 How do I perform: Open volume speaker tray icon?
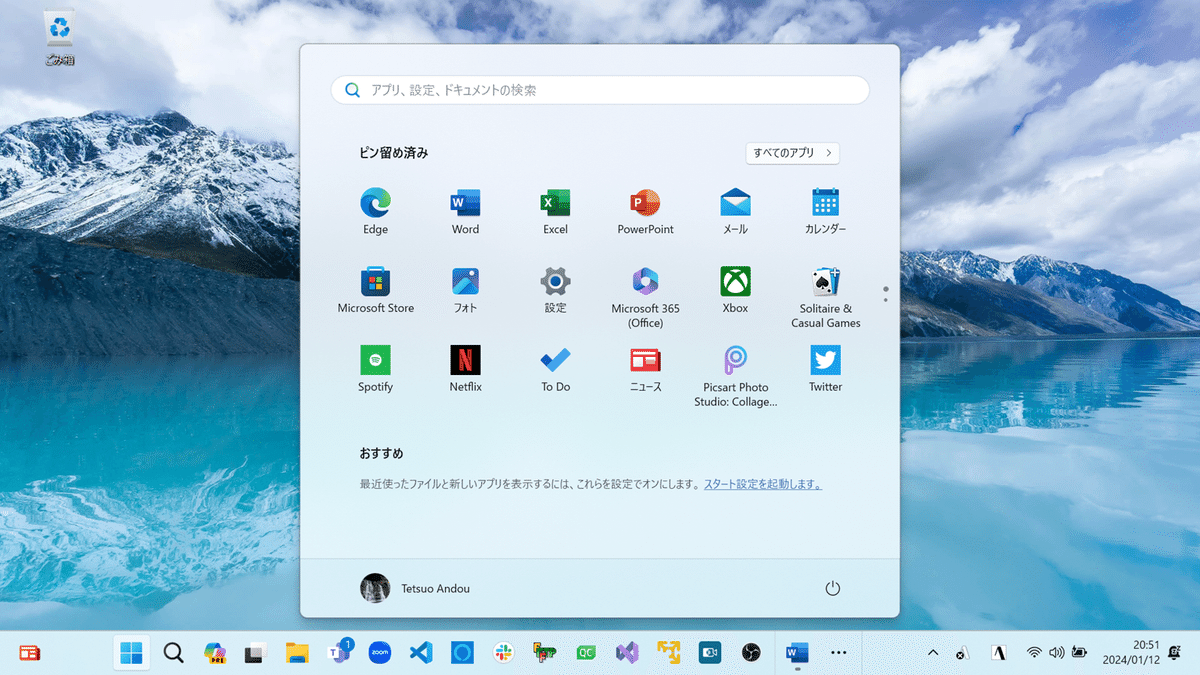pyautogui.click(x=1056, y=653)
